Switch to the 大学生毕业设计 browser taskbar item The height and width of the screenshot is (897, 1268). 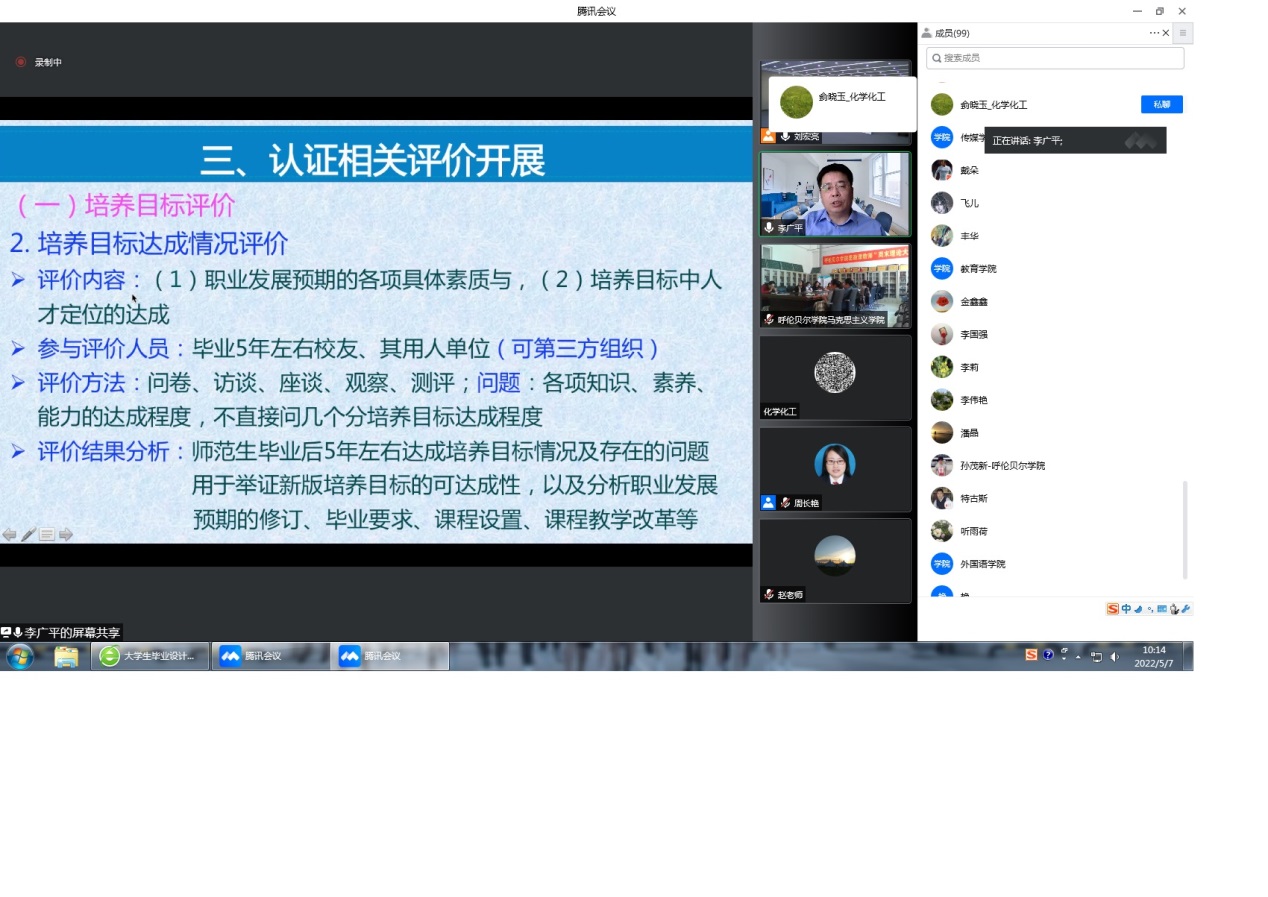tap(150, 656)
